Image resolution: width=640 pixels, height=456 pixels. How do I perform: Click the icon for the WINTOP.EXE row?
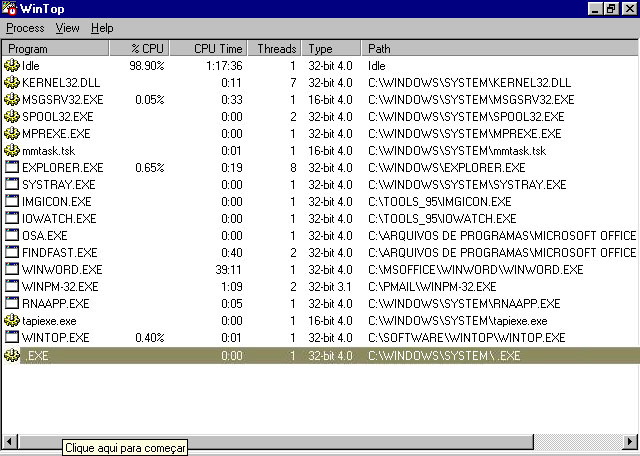pos(12,337)
